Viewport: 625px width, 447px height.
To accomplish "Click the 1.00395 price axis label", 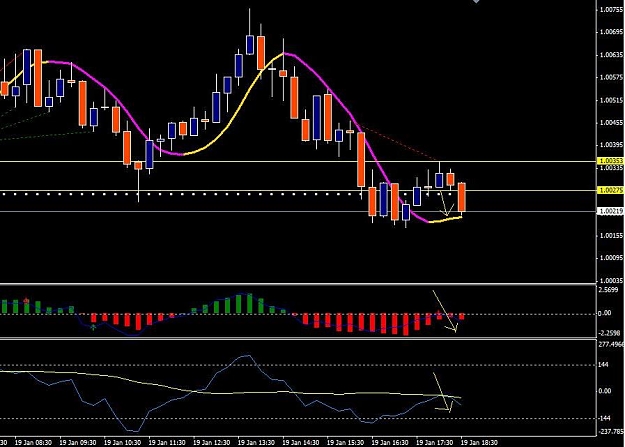I will pos(612,145).
